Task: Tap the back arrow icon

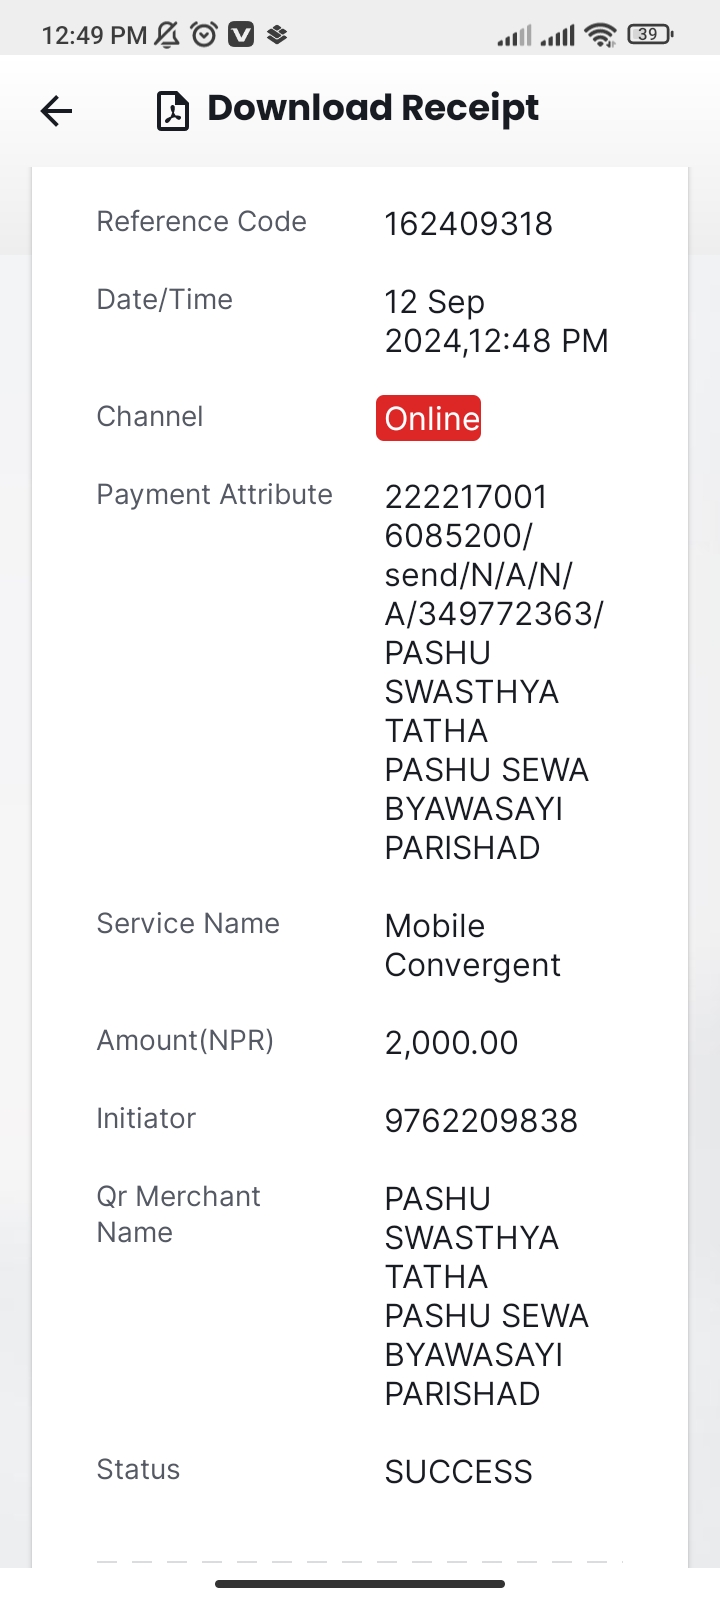Action: point(57,110)
